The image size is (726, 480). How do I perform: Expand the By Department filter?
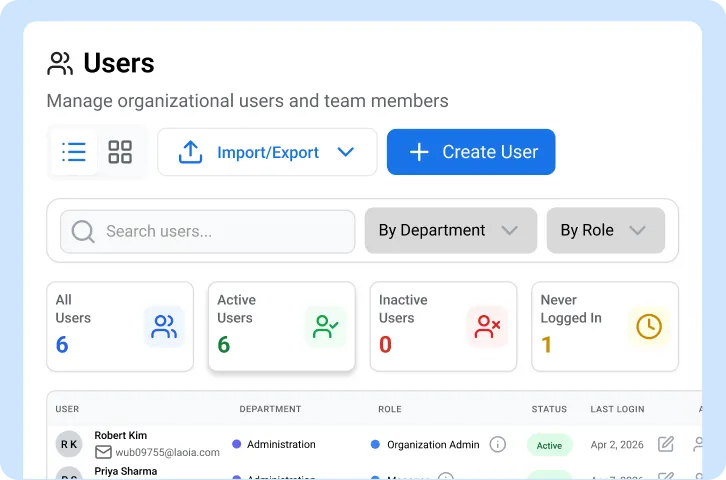pos(450,231)
